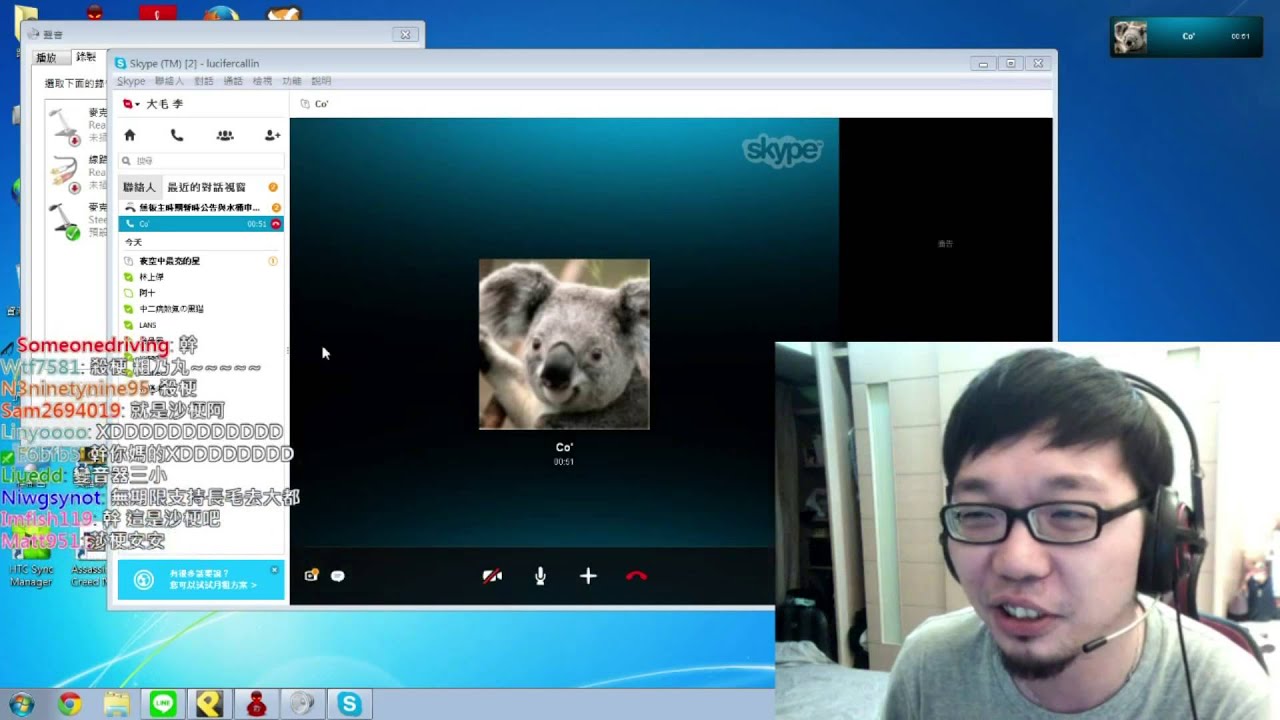Click the koala avatar in the call view
The height and width of the screenshot is (720, 1280).
pyautogui.click(x=564, y=344)
